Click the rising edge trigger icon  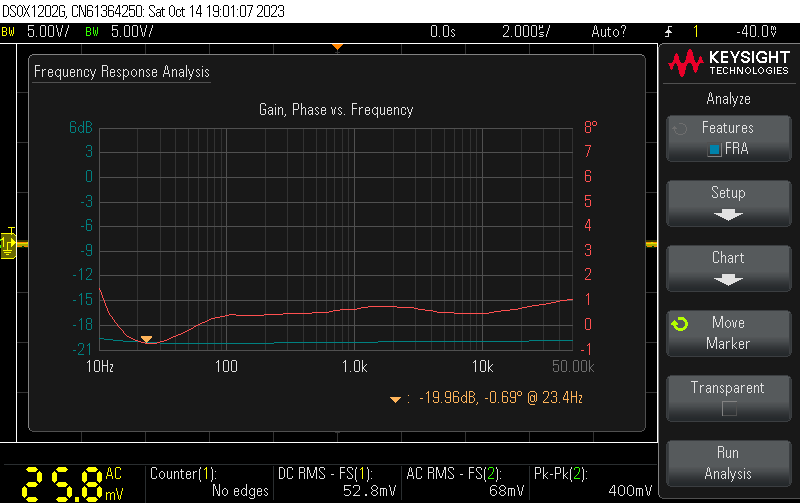point(668,32)
